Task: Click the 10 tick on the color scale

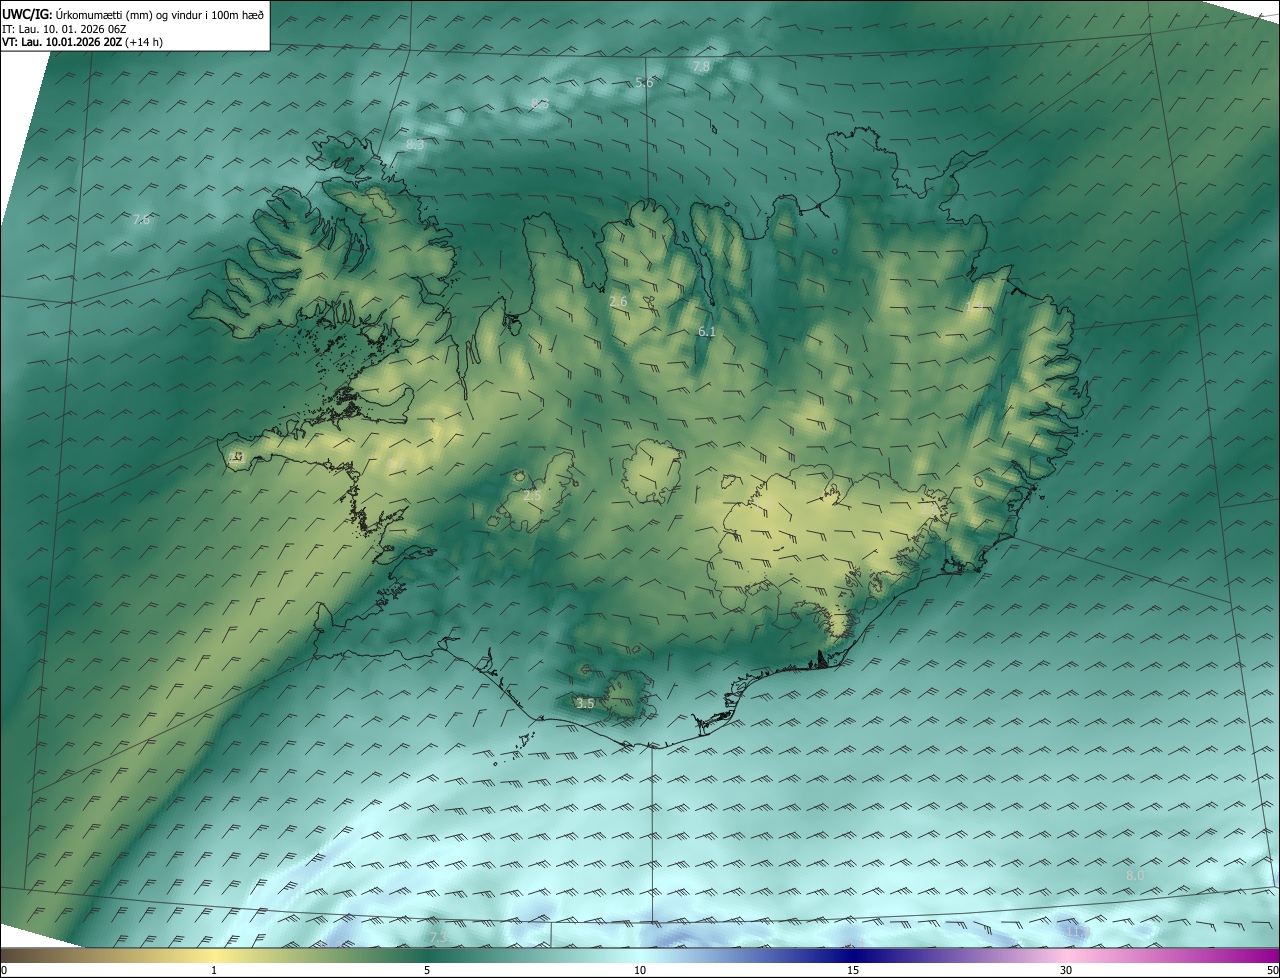Action: 640,970
